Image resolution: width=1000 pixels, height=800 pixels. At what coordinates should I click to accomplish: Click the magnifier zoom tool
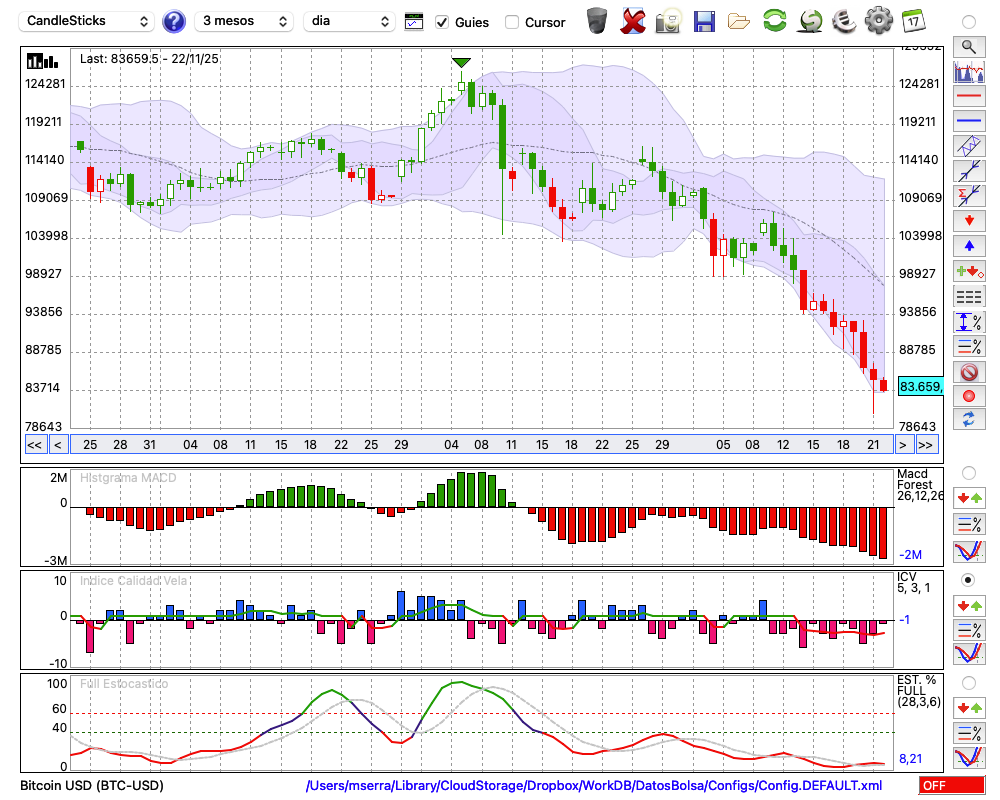(968, 46)
